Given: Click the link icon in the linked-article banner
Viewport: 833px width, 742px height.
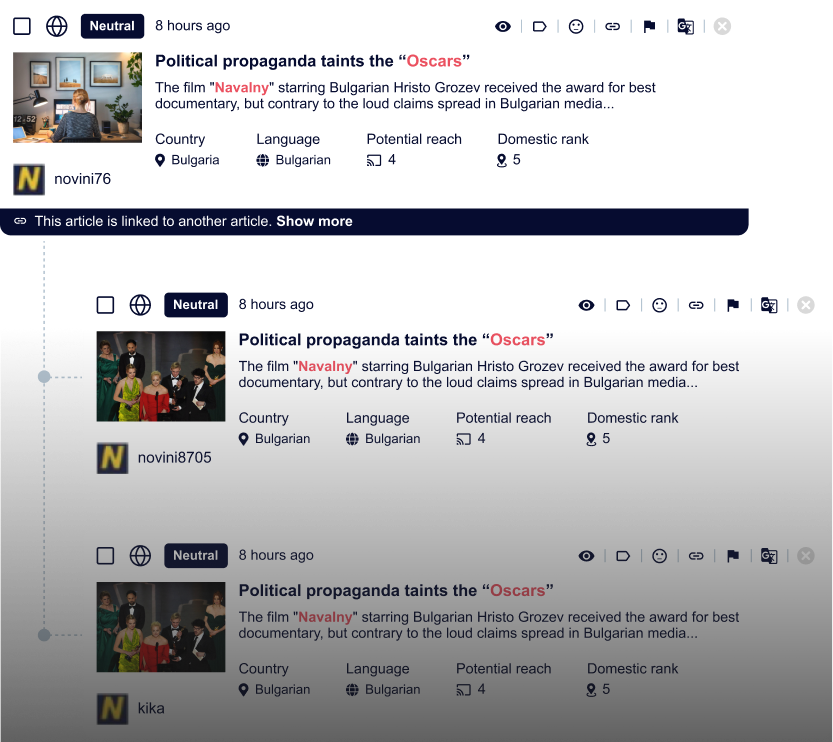Looking at the screenshot, I should tap(20, 221).
